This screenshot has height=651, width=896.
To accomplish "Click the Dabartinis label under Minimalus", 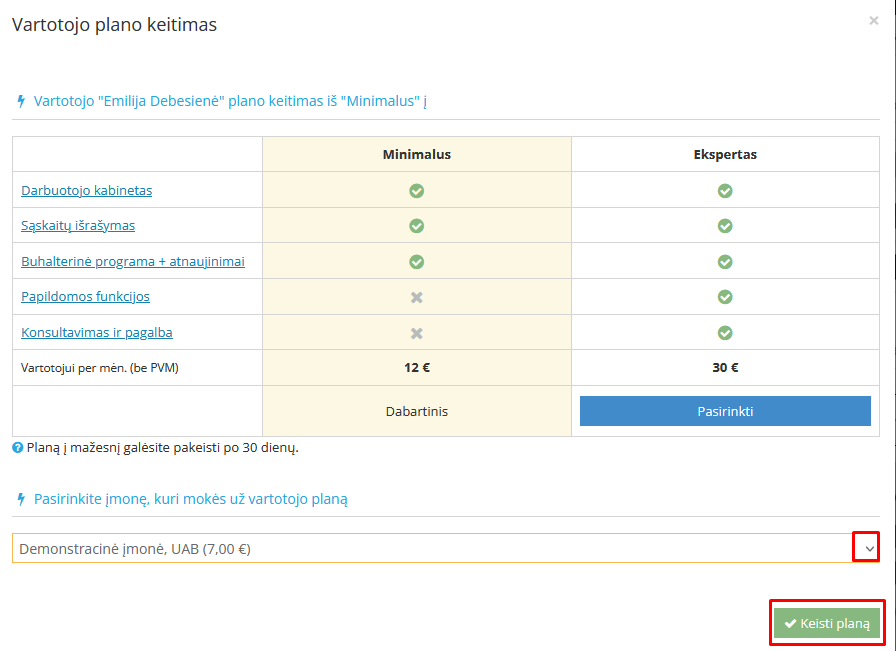I will point(417,411).
